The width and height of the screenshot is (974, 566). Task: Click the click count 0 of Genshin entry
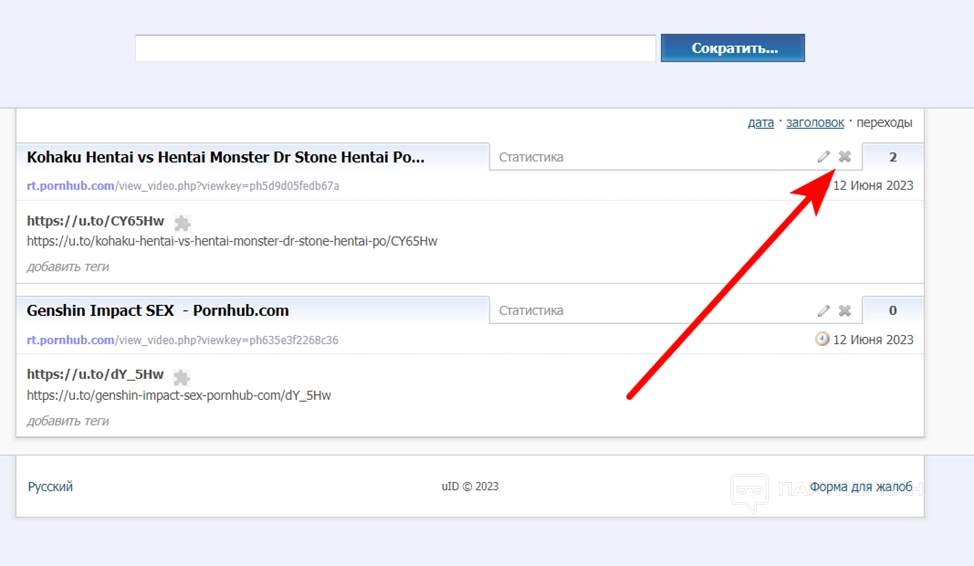[893, 311]
